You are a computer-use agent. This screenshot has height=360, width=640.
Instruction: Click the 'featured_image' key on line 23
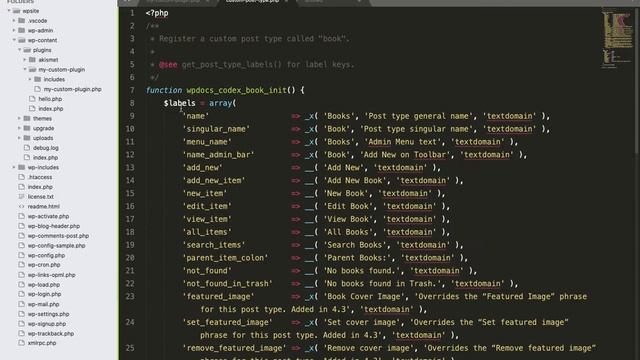[218, 297]
